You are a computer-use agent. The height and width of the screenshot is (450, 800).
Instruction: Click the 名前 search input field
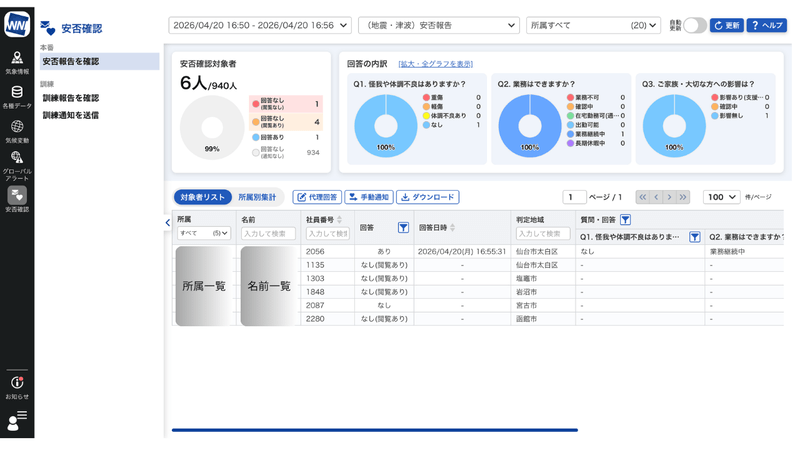[268, 234]
